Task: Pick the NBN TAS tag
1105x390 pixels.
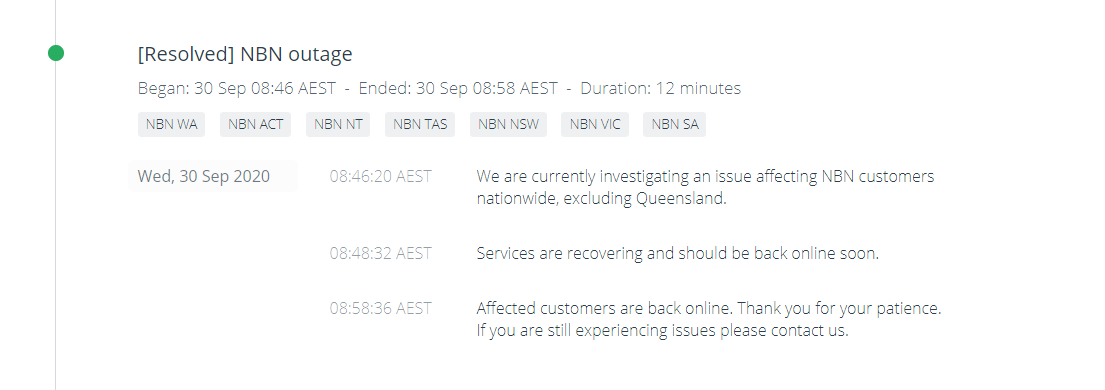Action: [x=420, y=125]
